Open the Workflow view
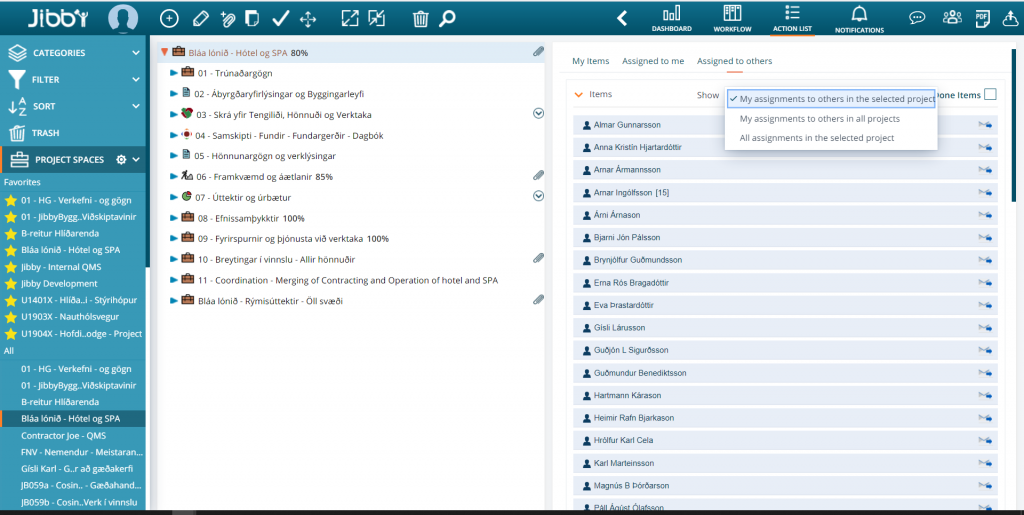 [x=732, y=18]
